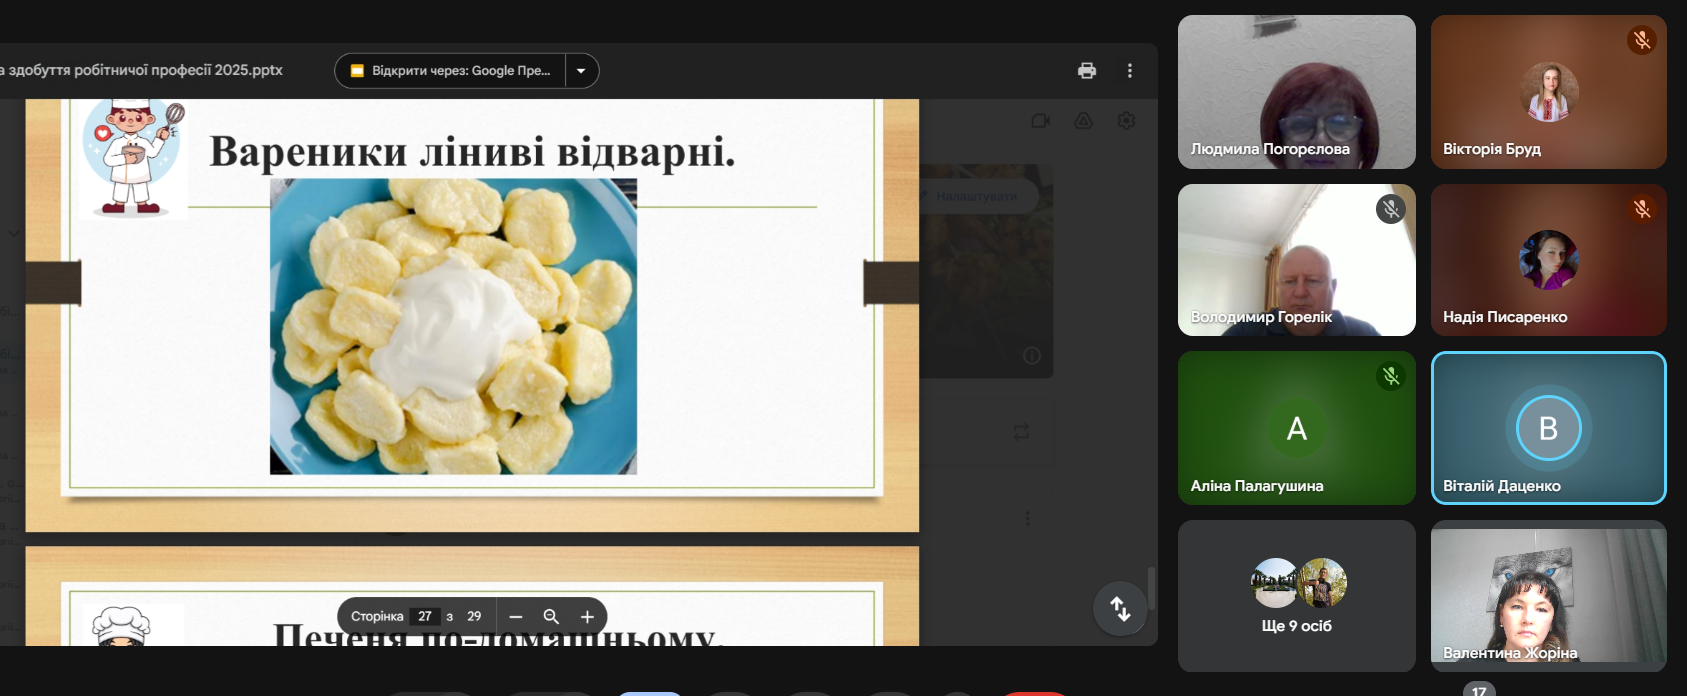
Task: Print the presentation using the printer icon
Action: pos(1087,71)
